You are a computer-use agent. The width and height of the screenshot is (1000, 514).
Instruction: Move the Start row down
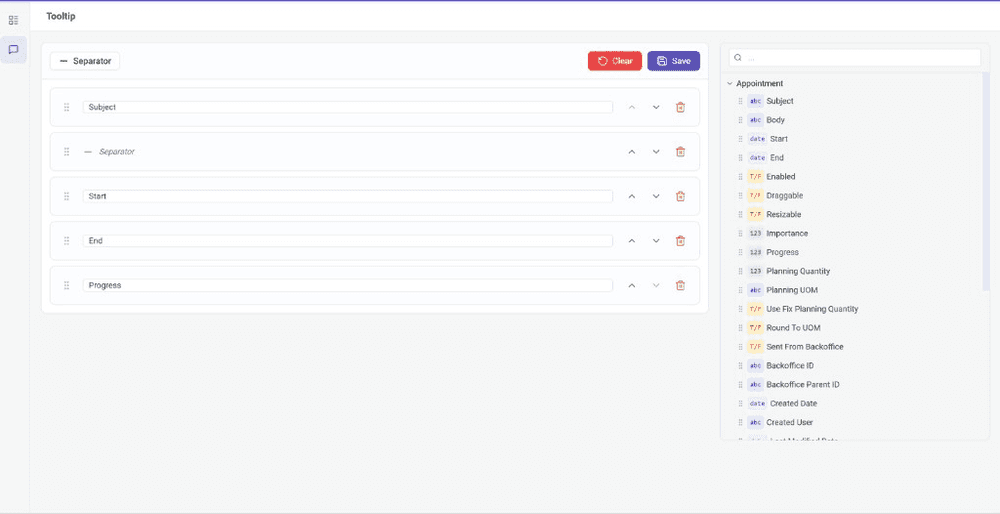[x=656, y=196]
